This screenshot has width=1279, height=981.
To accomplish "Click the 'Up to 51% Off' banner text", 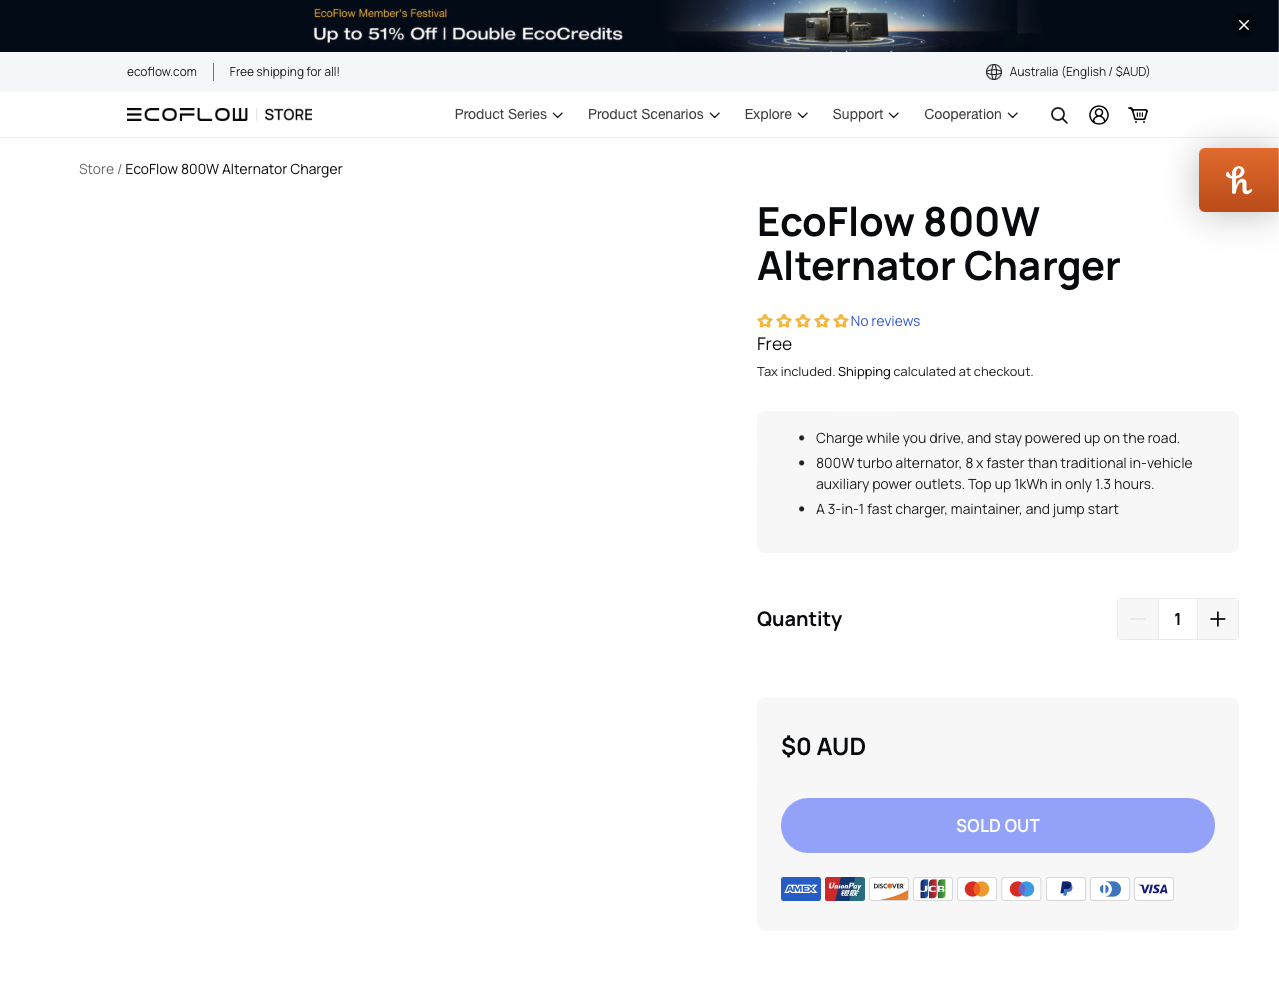I will pos(468,34).
